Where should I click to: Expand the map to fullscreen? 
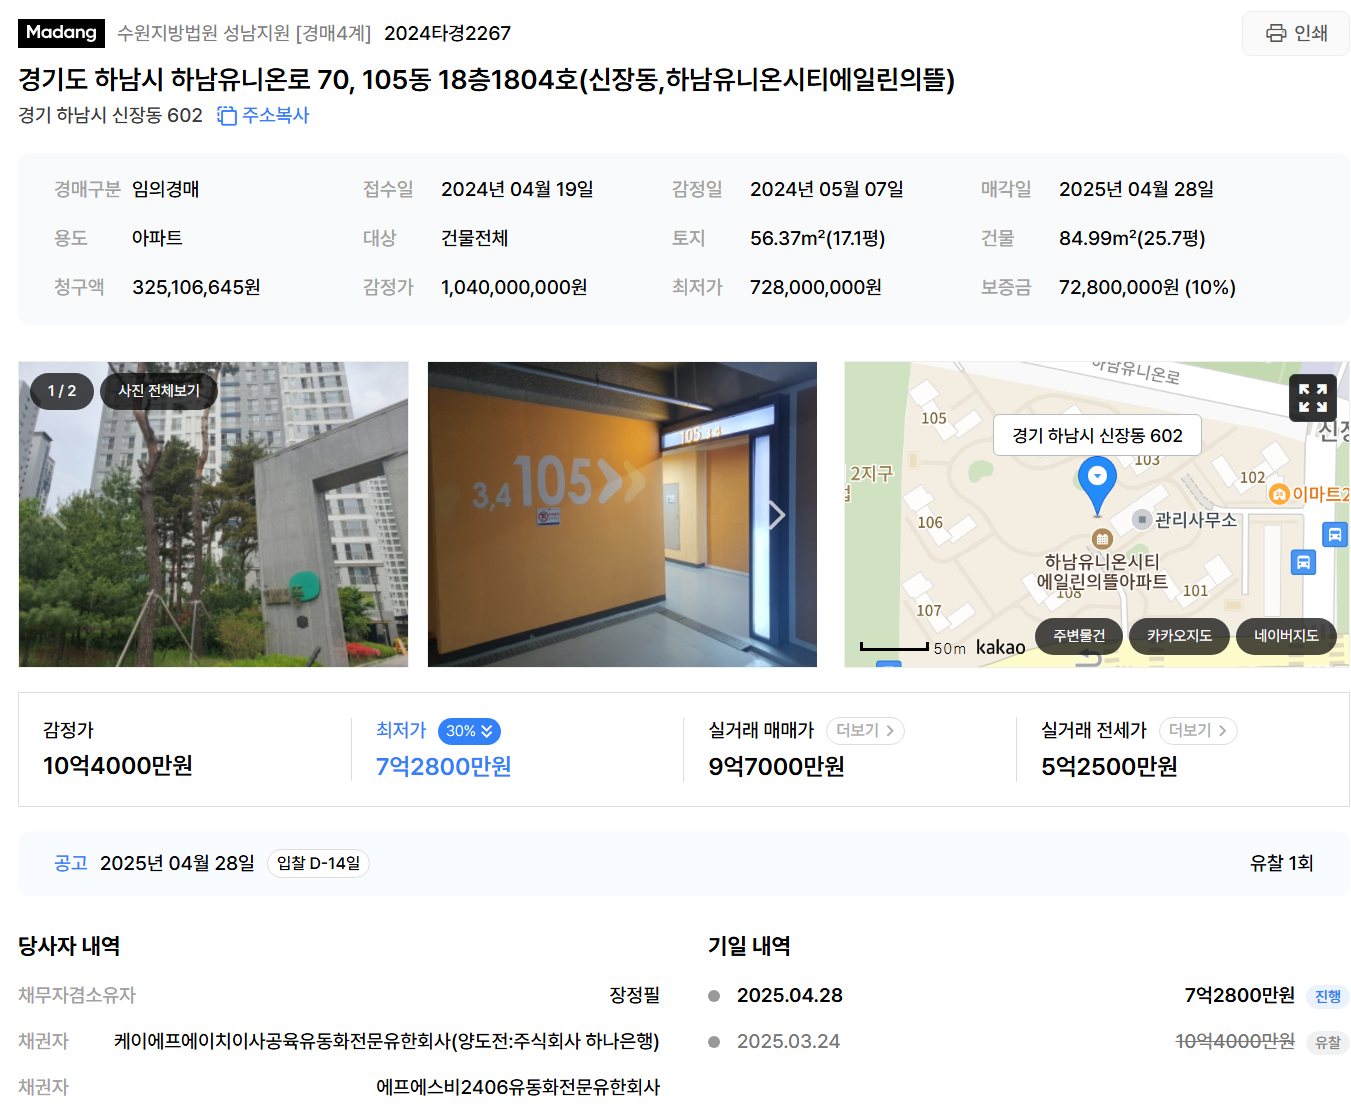tap(1313, 398)
